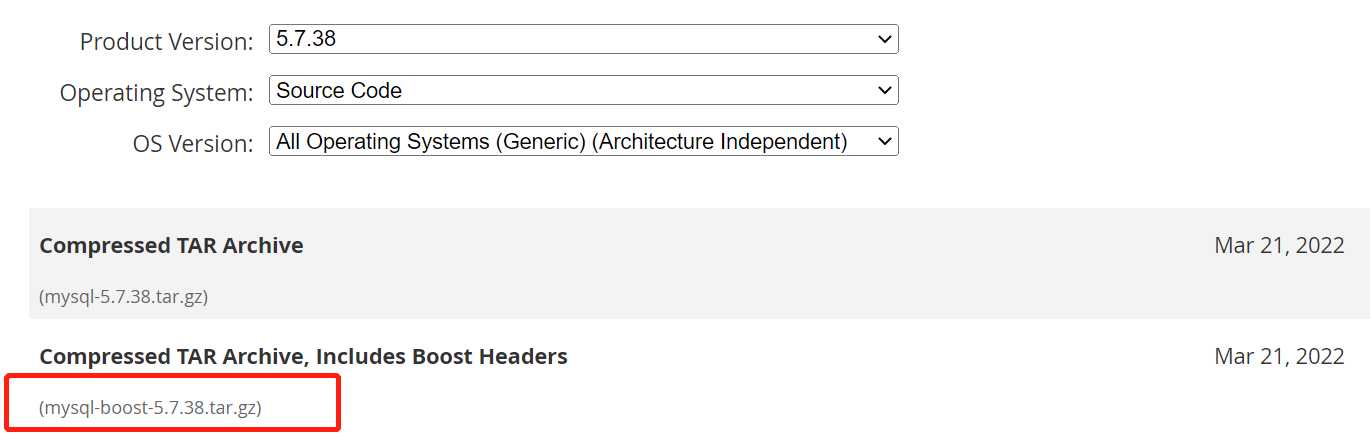Click the mysql-5.7.38.tar.gz file name
The width and height of the screenshot is (1370, 441).
(x=124, y=297)
